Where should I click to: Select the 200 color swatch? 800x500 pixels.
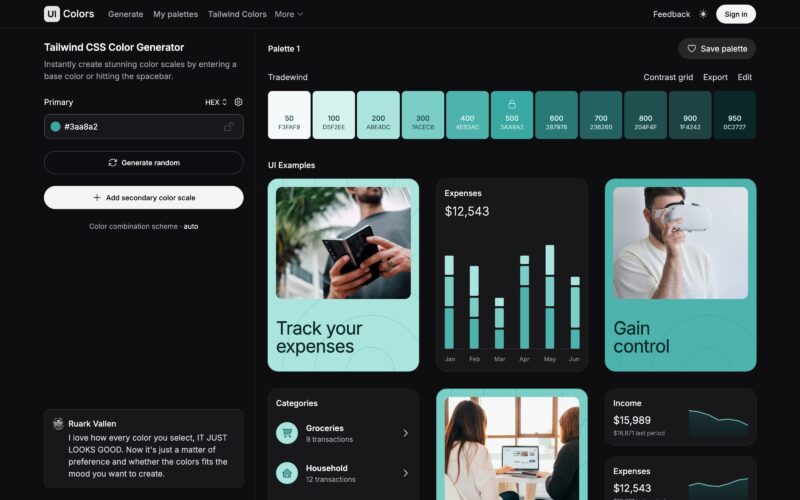(x=378, y=115)
